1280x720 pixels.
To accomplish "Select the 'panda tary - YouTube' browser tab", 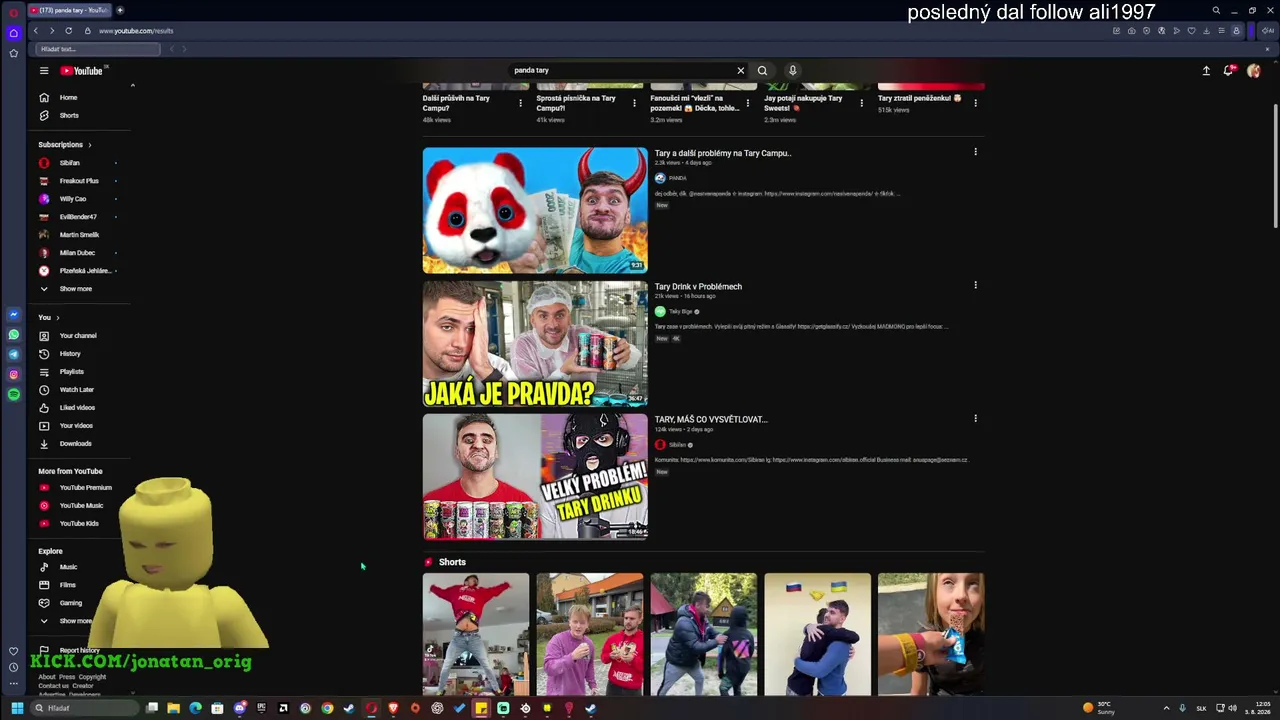I will 70,10.
